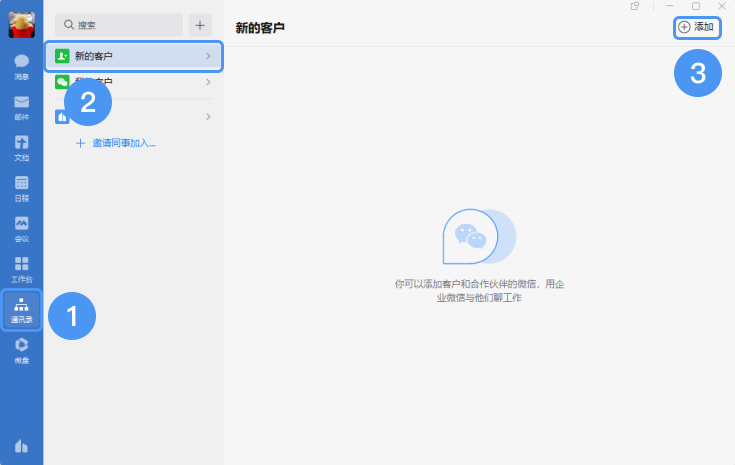Expand the WeChat customer row chevron

(x=208, y=82)
